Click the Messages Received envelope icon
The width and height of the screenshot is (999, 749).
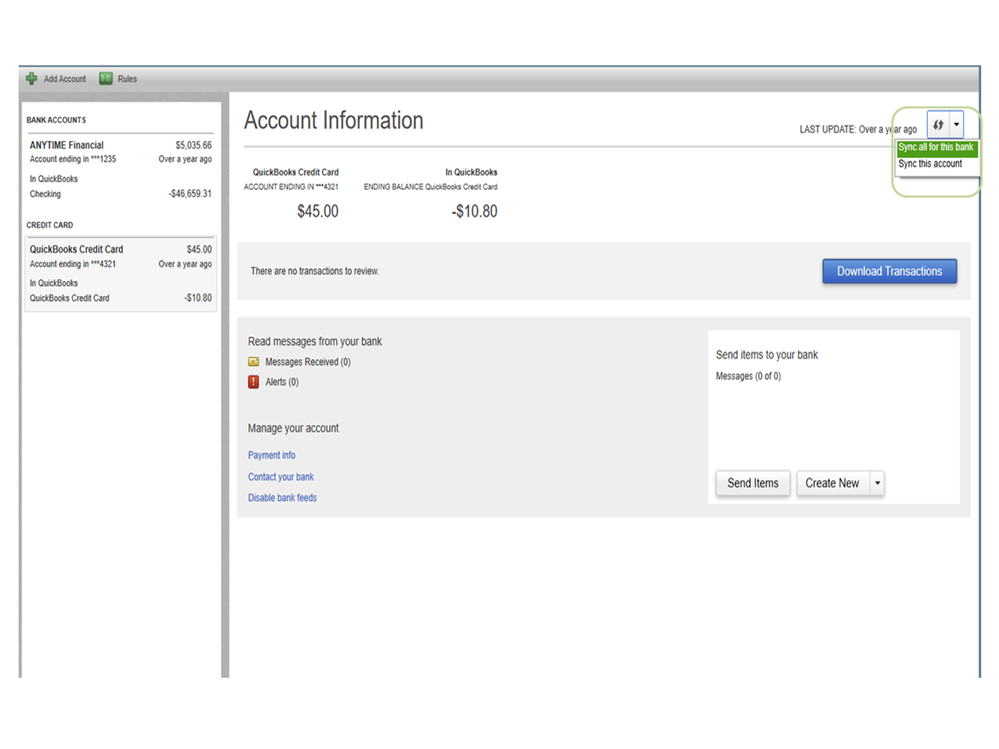coord(254,362)
